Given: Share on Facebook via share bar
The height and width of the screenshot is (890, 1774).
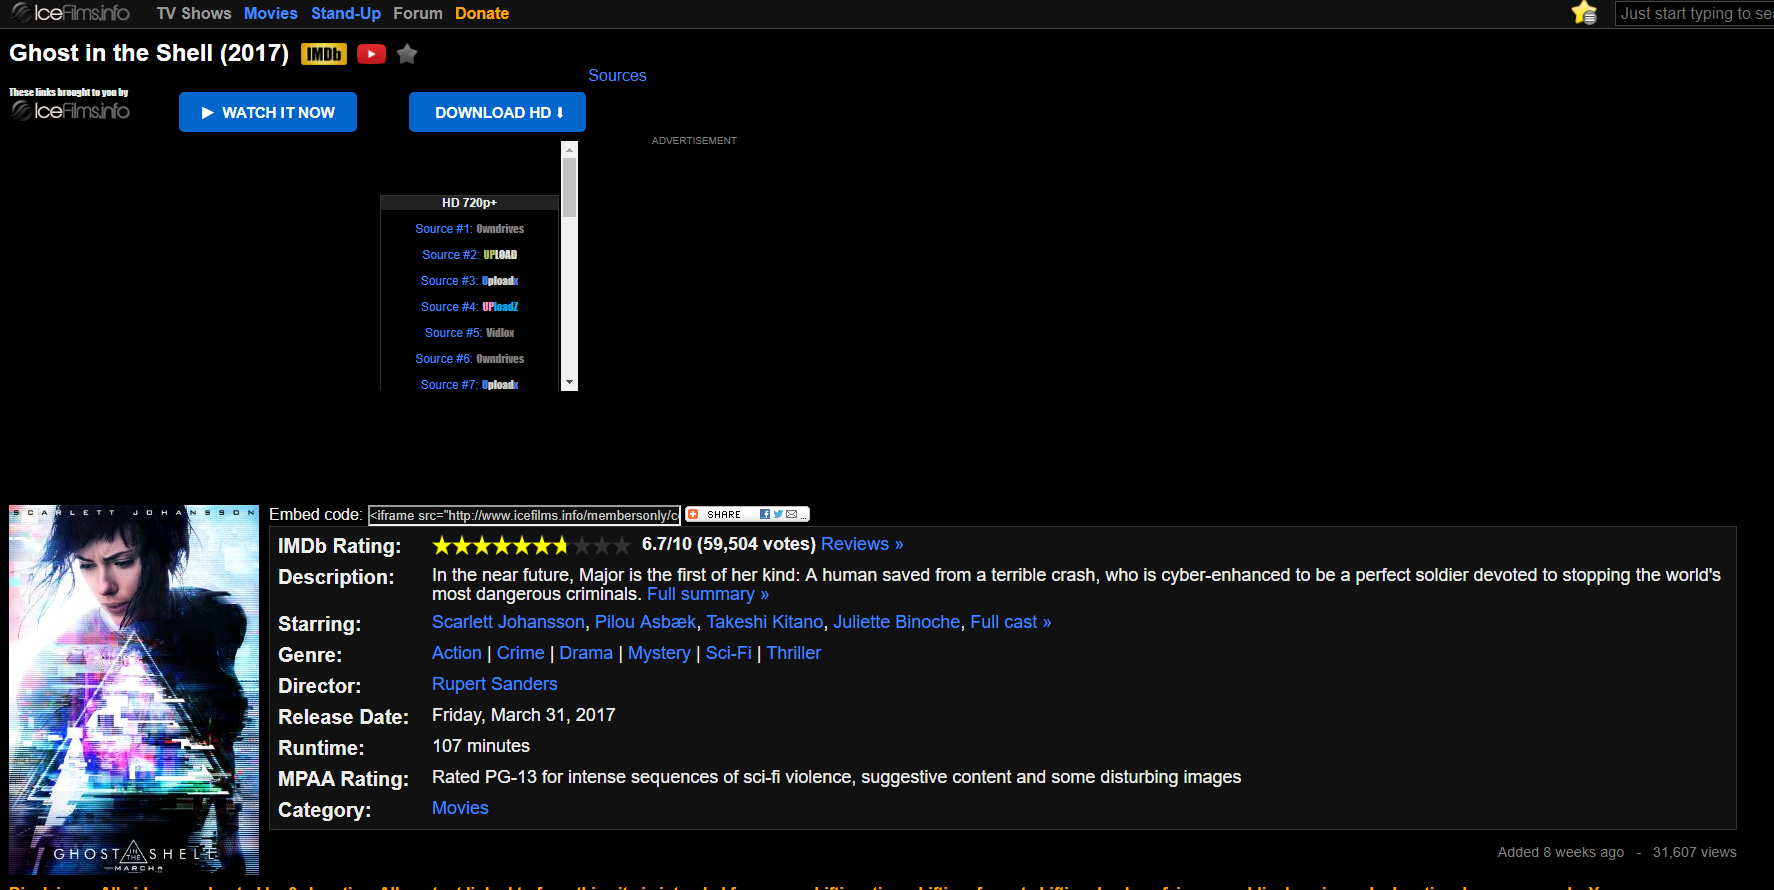Looking at the screenshot, I should tap(765, 515).
